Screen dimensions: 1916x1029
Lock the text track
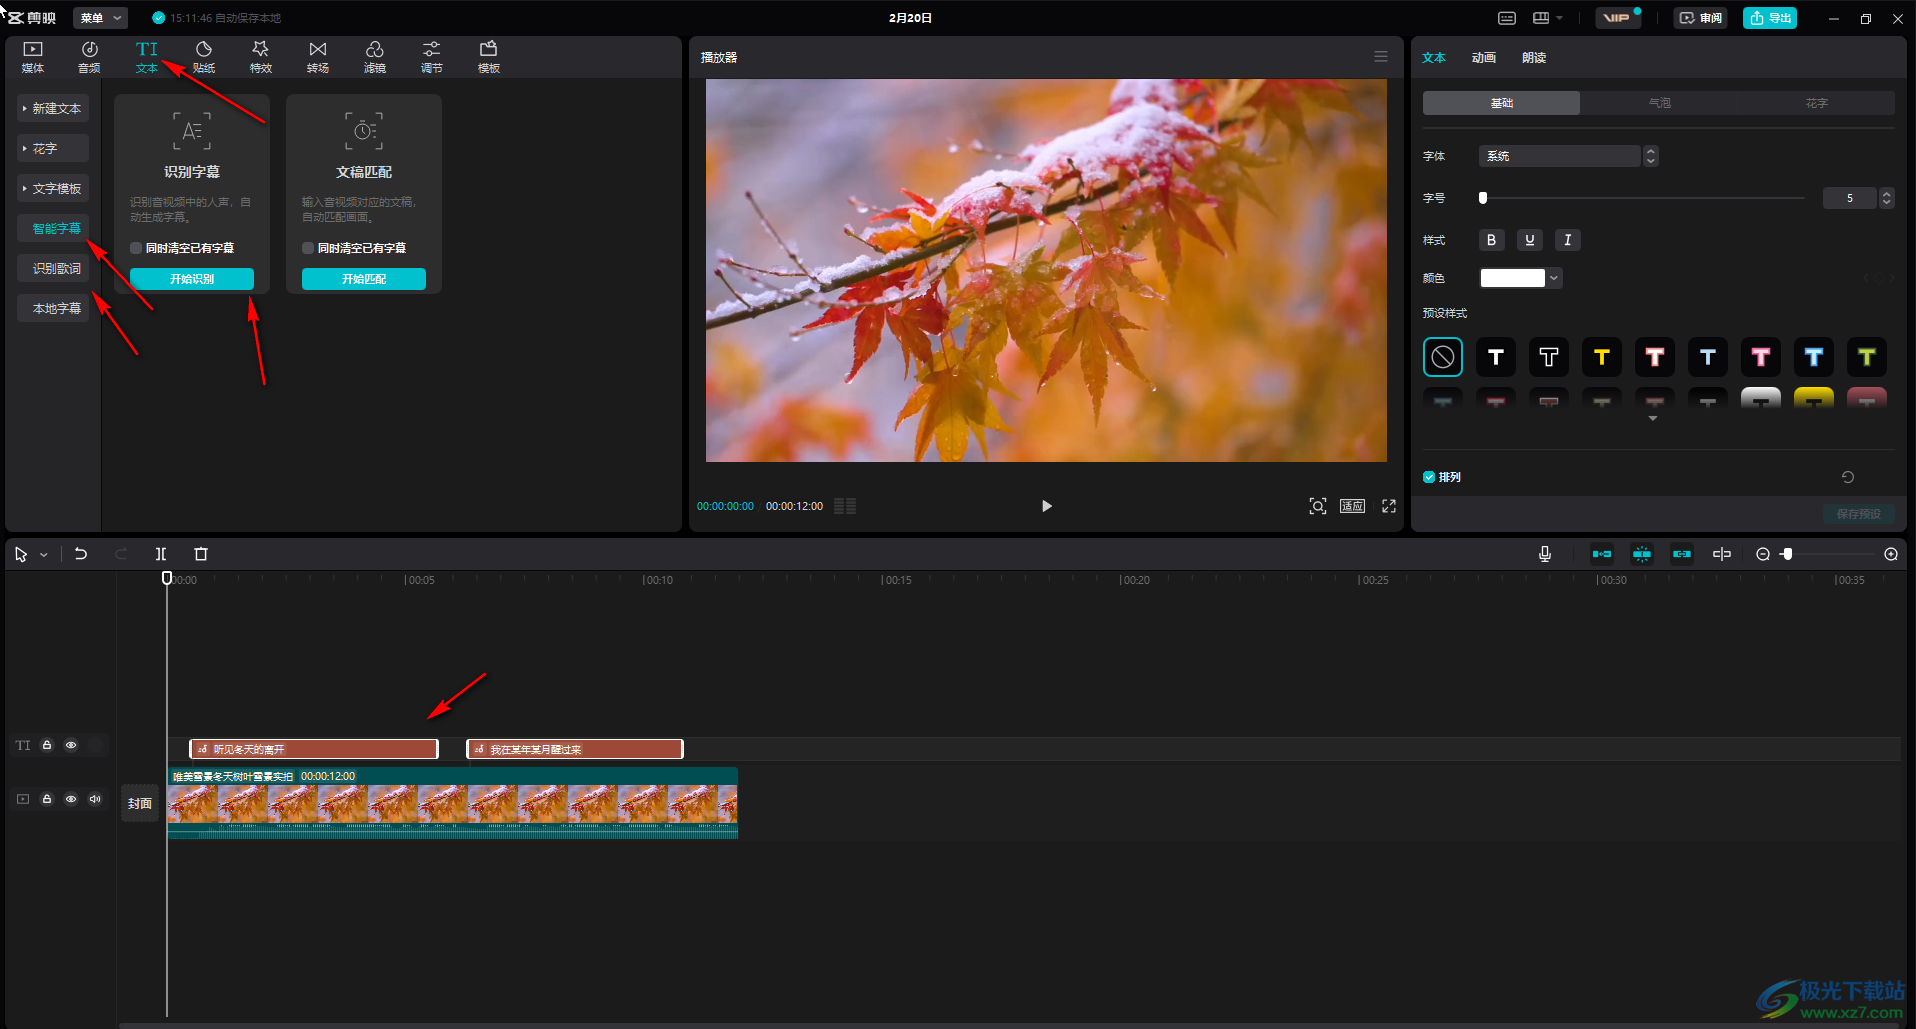click(47, 745)
